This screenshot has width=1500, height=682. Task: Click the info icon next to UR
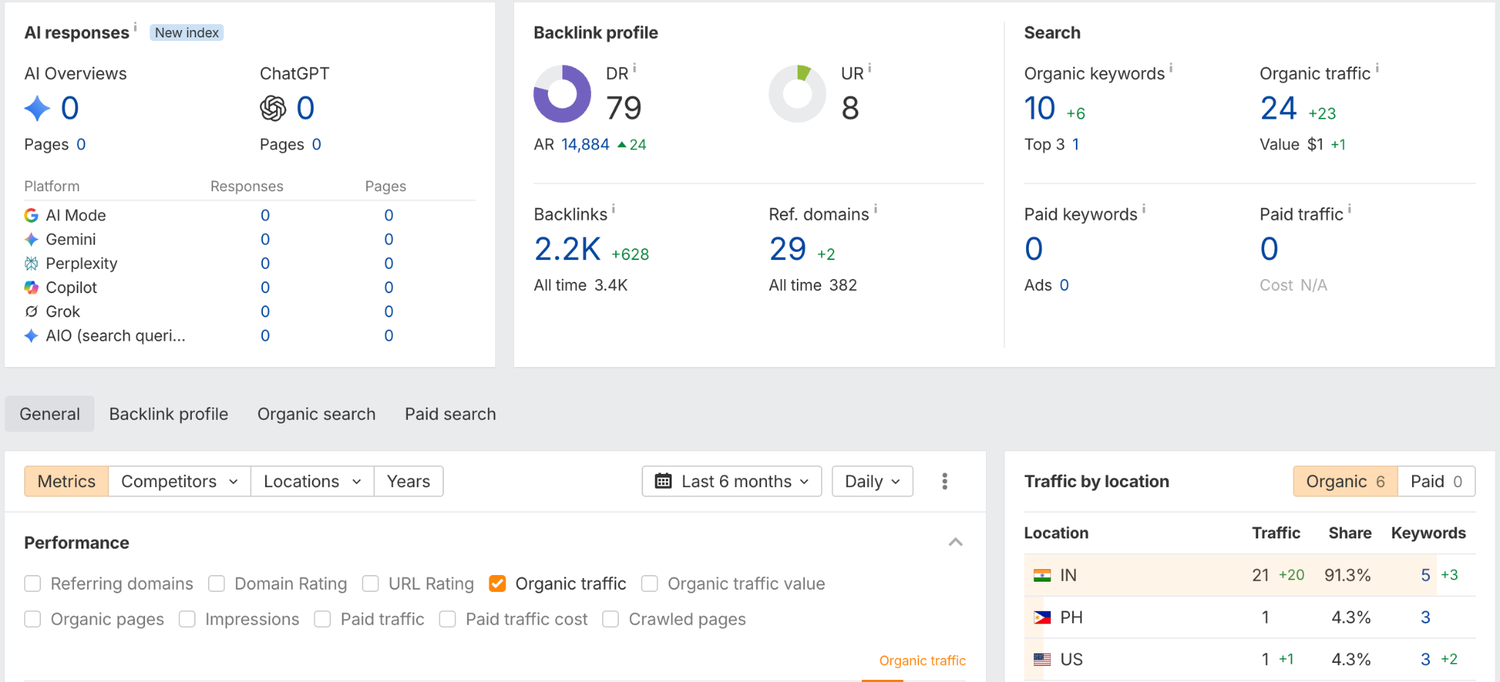click(x=869, y=69)
